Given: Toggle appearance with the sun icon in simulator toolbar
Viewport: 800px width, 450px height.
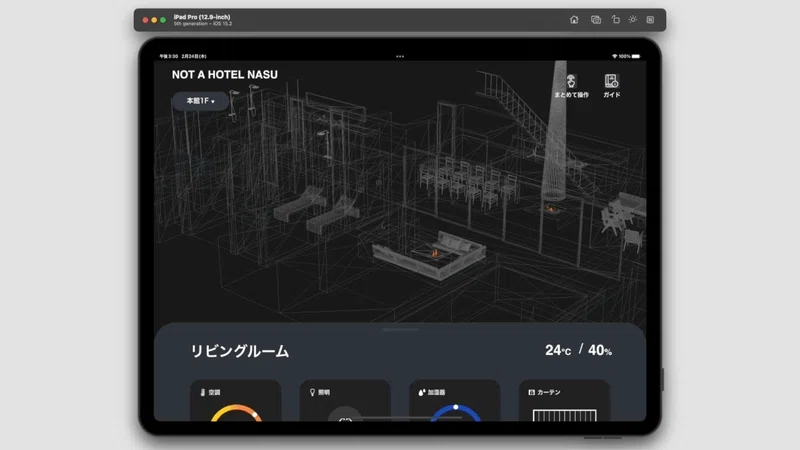Looking at the screenshot, I should (633, 19).
